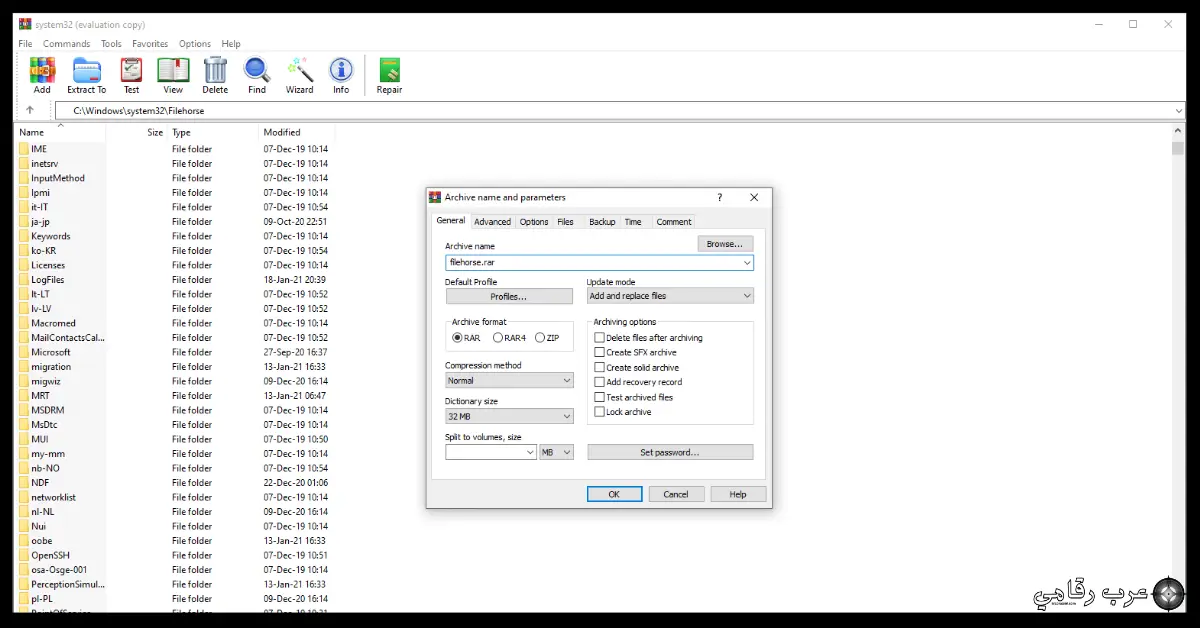
Task: Click the IME folder icon
Action: (x=24, y=149)
